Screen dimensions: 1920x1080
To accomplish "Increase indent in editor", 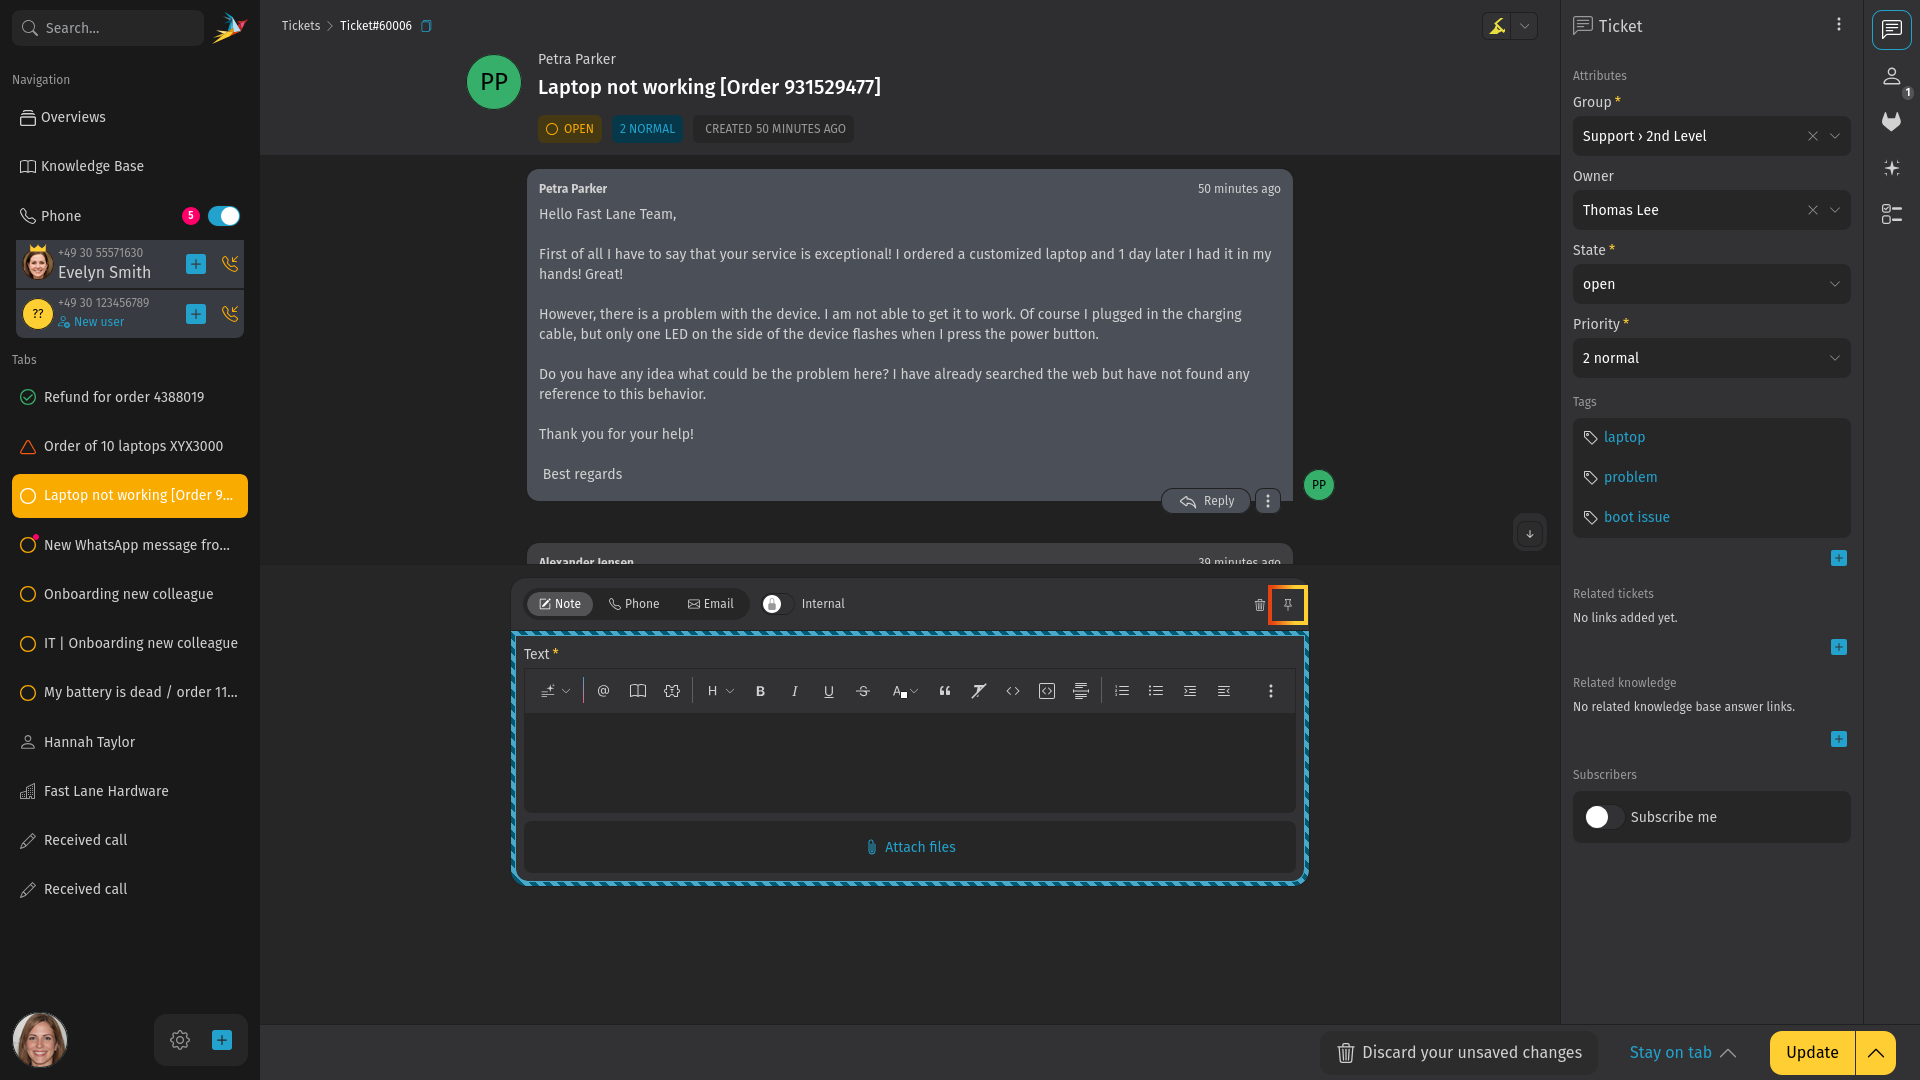I will click(1190, 691).
